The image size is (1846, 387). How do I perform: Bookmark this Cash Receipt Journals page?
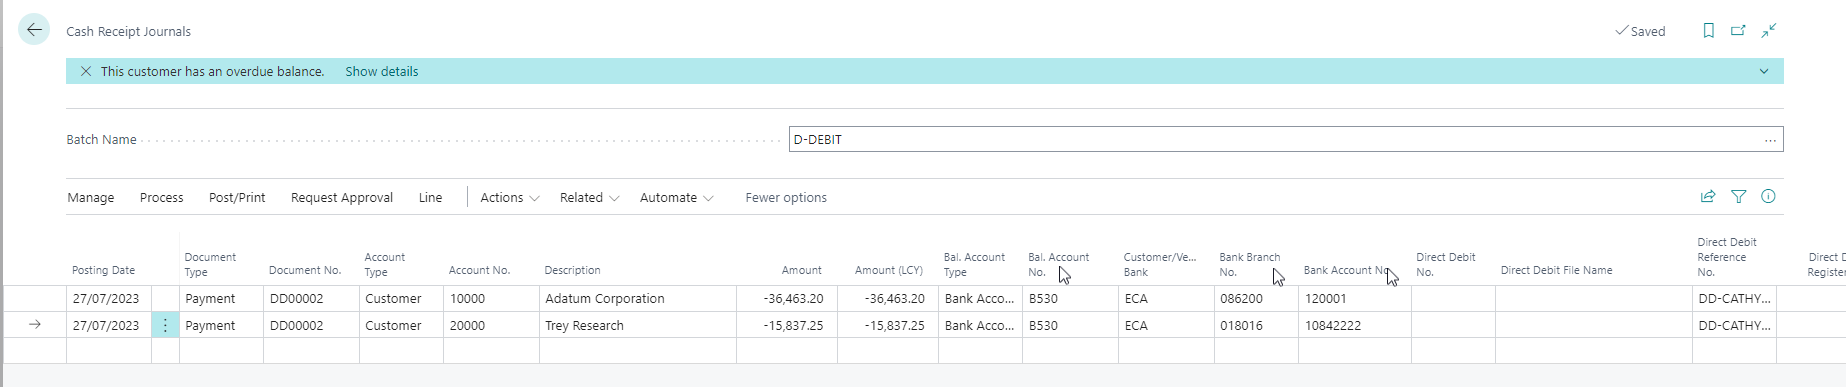click(1708, 31)
